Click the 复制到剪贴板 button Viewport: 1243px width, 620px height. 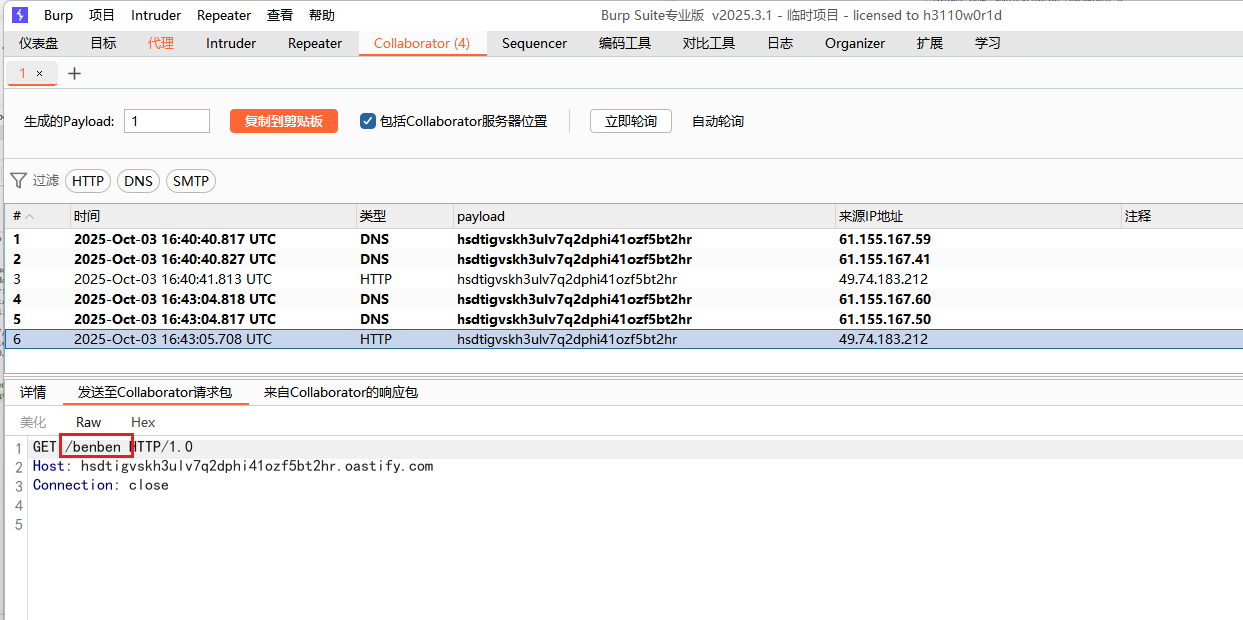click(284, 121)
